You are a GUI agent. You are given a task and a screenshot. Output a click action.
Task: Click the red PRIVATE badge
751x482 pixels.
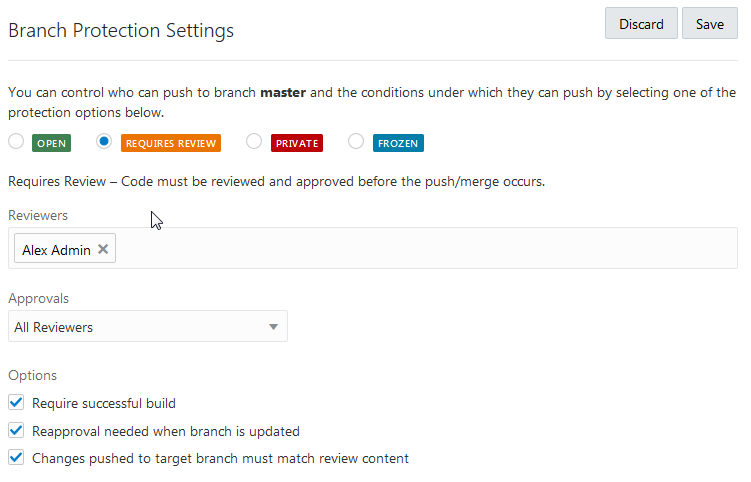297,143
